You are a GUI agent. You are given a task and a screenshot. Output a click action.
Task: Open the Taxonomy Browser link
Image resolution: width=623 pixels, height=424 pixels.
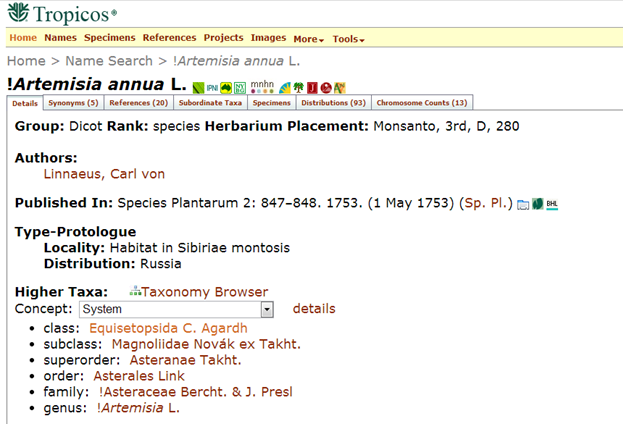tap(205, 292)
